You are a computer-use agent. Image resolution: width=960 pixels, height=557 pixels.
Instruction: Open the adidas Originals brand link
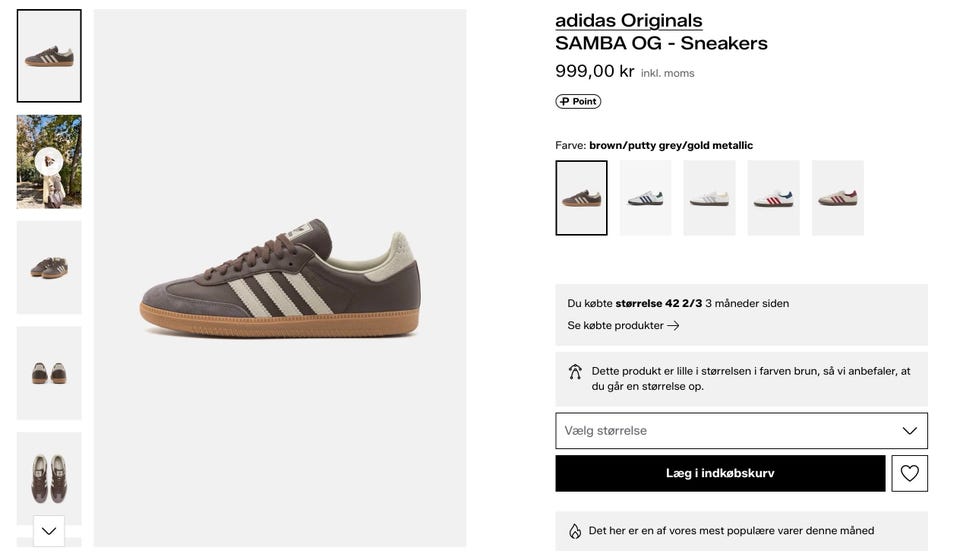[628, 20]
